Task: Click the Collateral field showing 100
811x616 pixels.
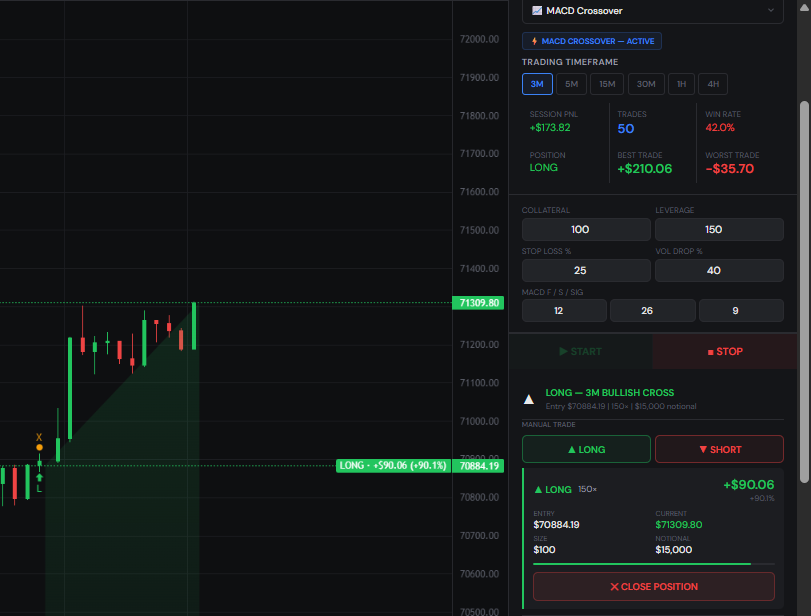Action: (586, 229)
